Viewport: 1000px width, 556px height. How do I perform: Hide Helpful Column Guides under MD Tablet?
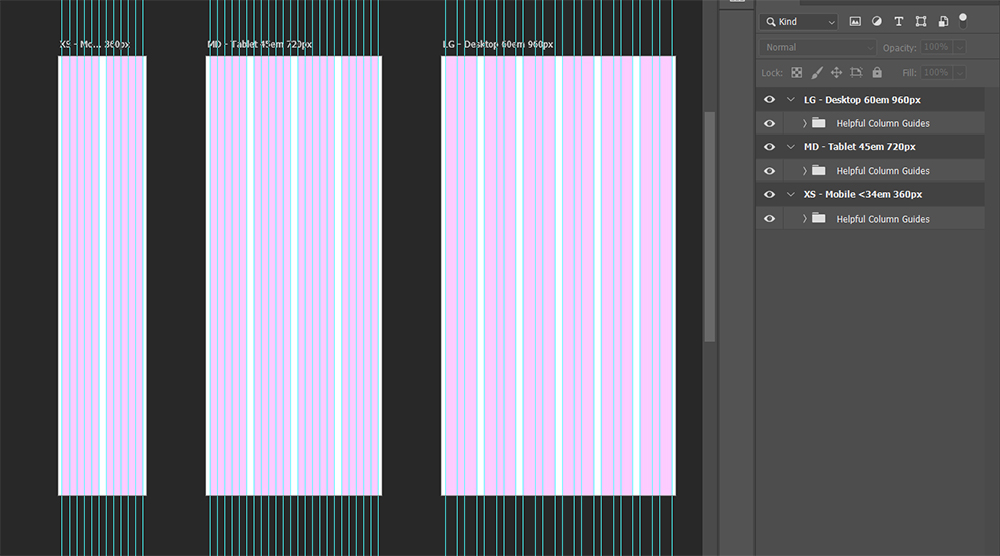[x=769, y=171]
